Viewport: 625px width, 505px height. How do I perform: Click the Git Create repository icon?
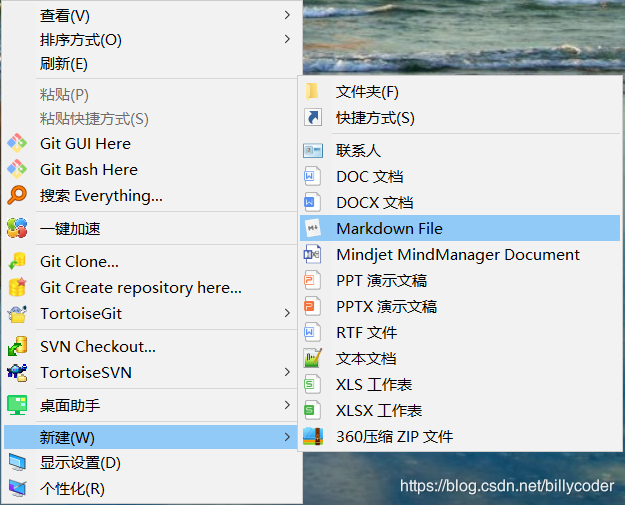[17, 287]
